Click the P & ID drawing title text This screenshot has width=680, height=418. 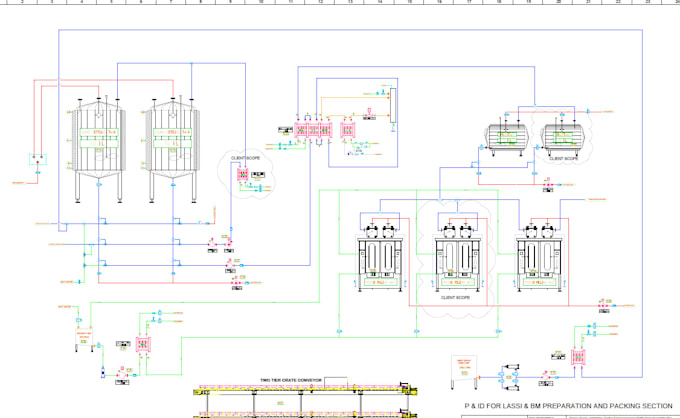click(x=568, y=406)
